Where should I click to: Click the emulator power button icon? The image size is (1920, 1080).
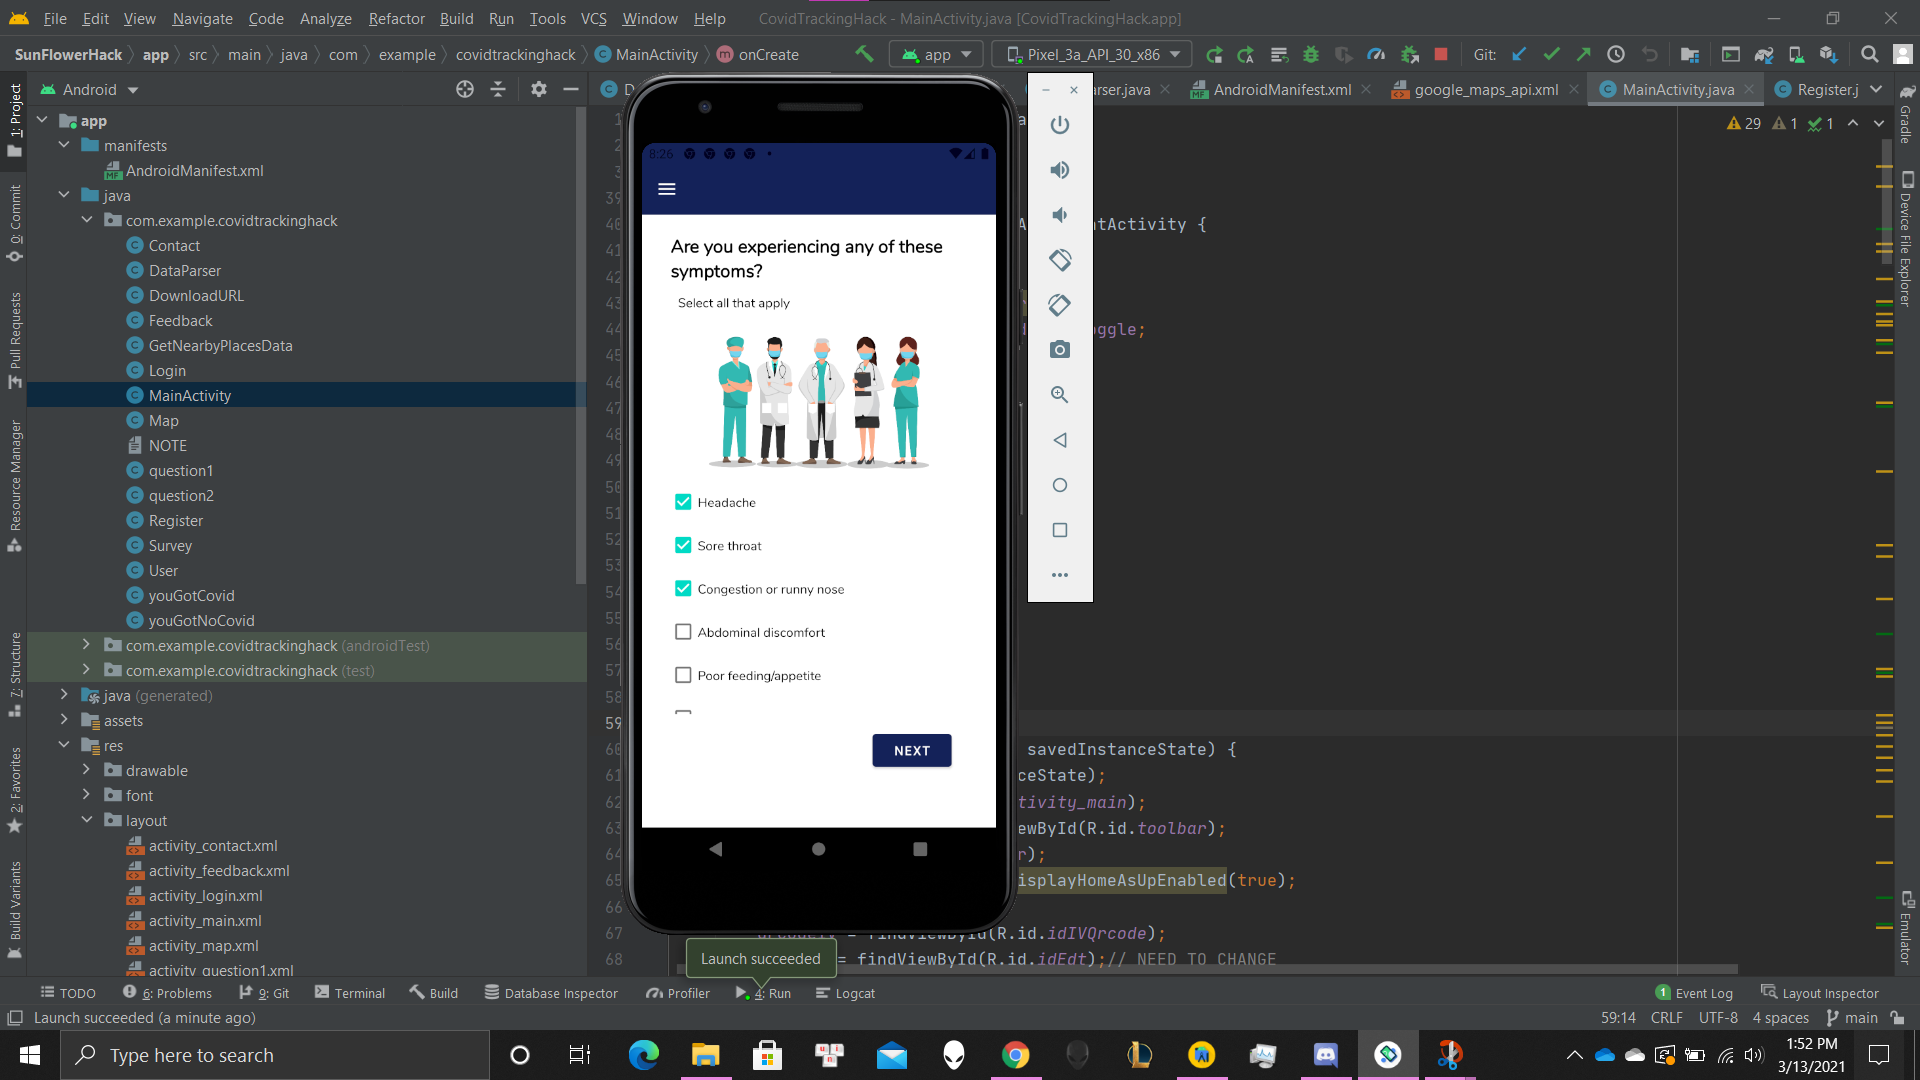[1060, 125]
